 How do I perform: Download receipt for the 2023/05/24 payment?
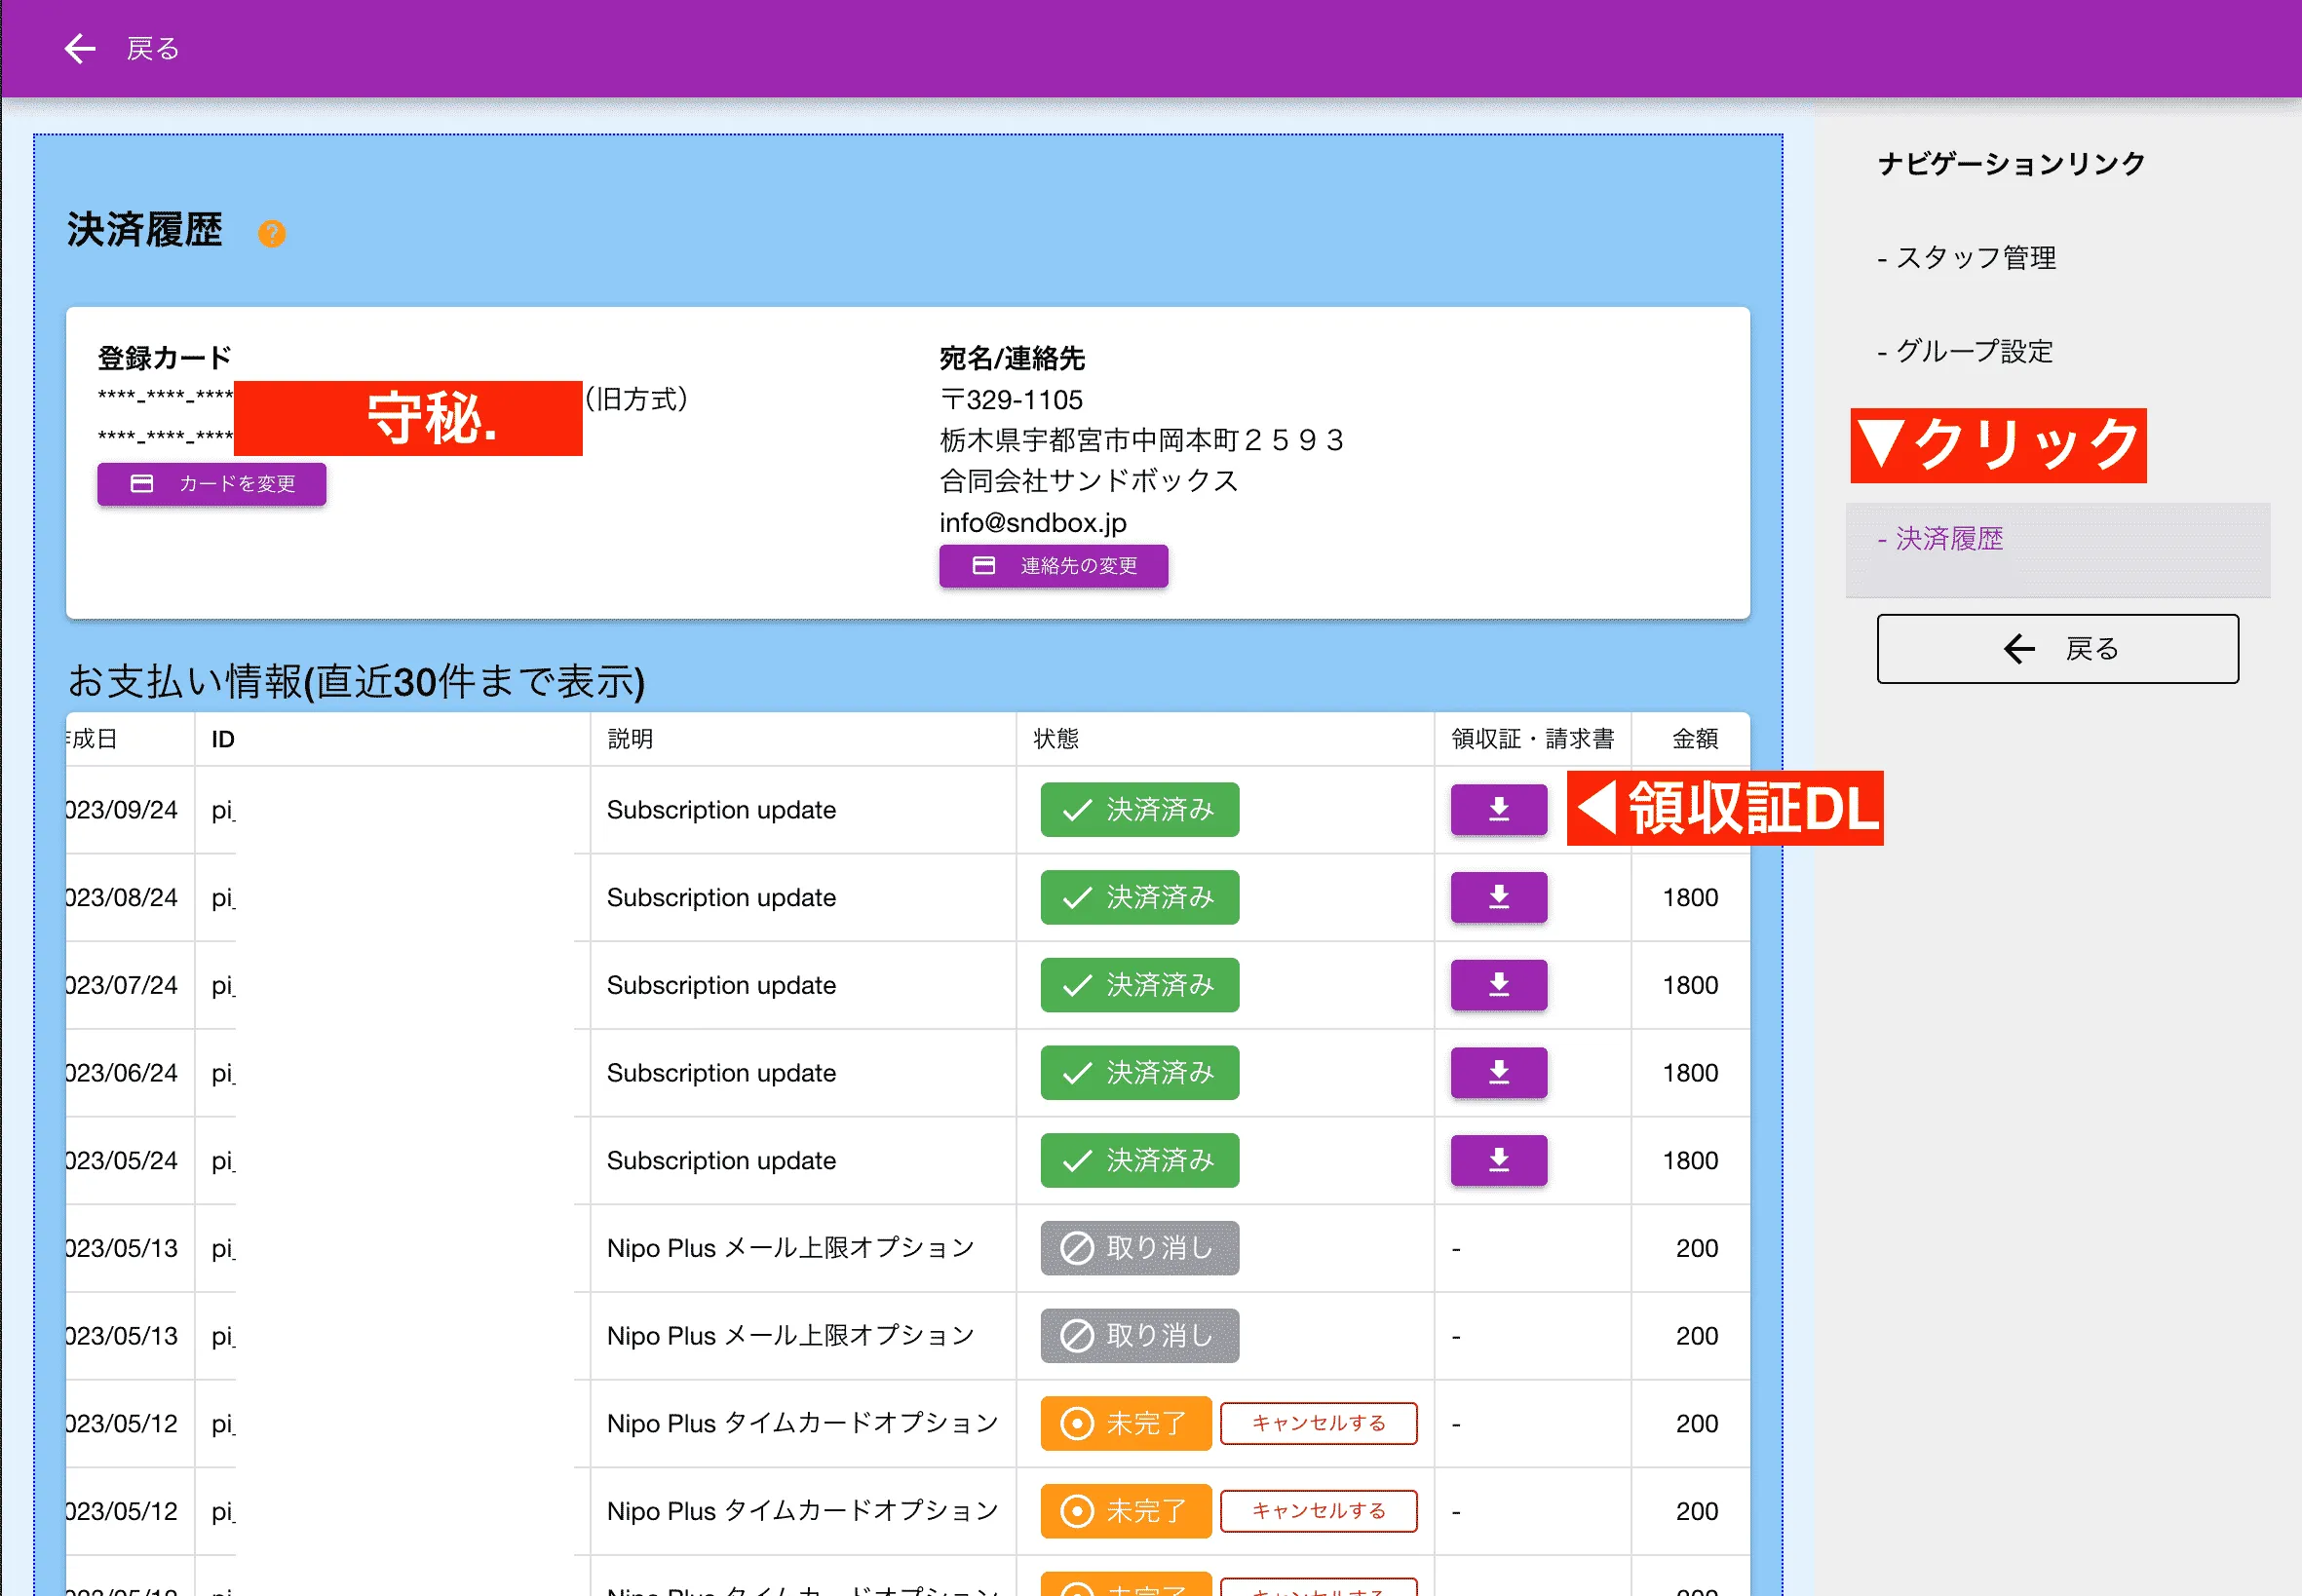tap(1498, 1160)
